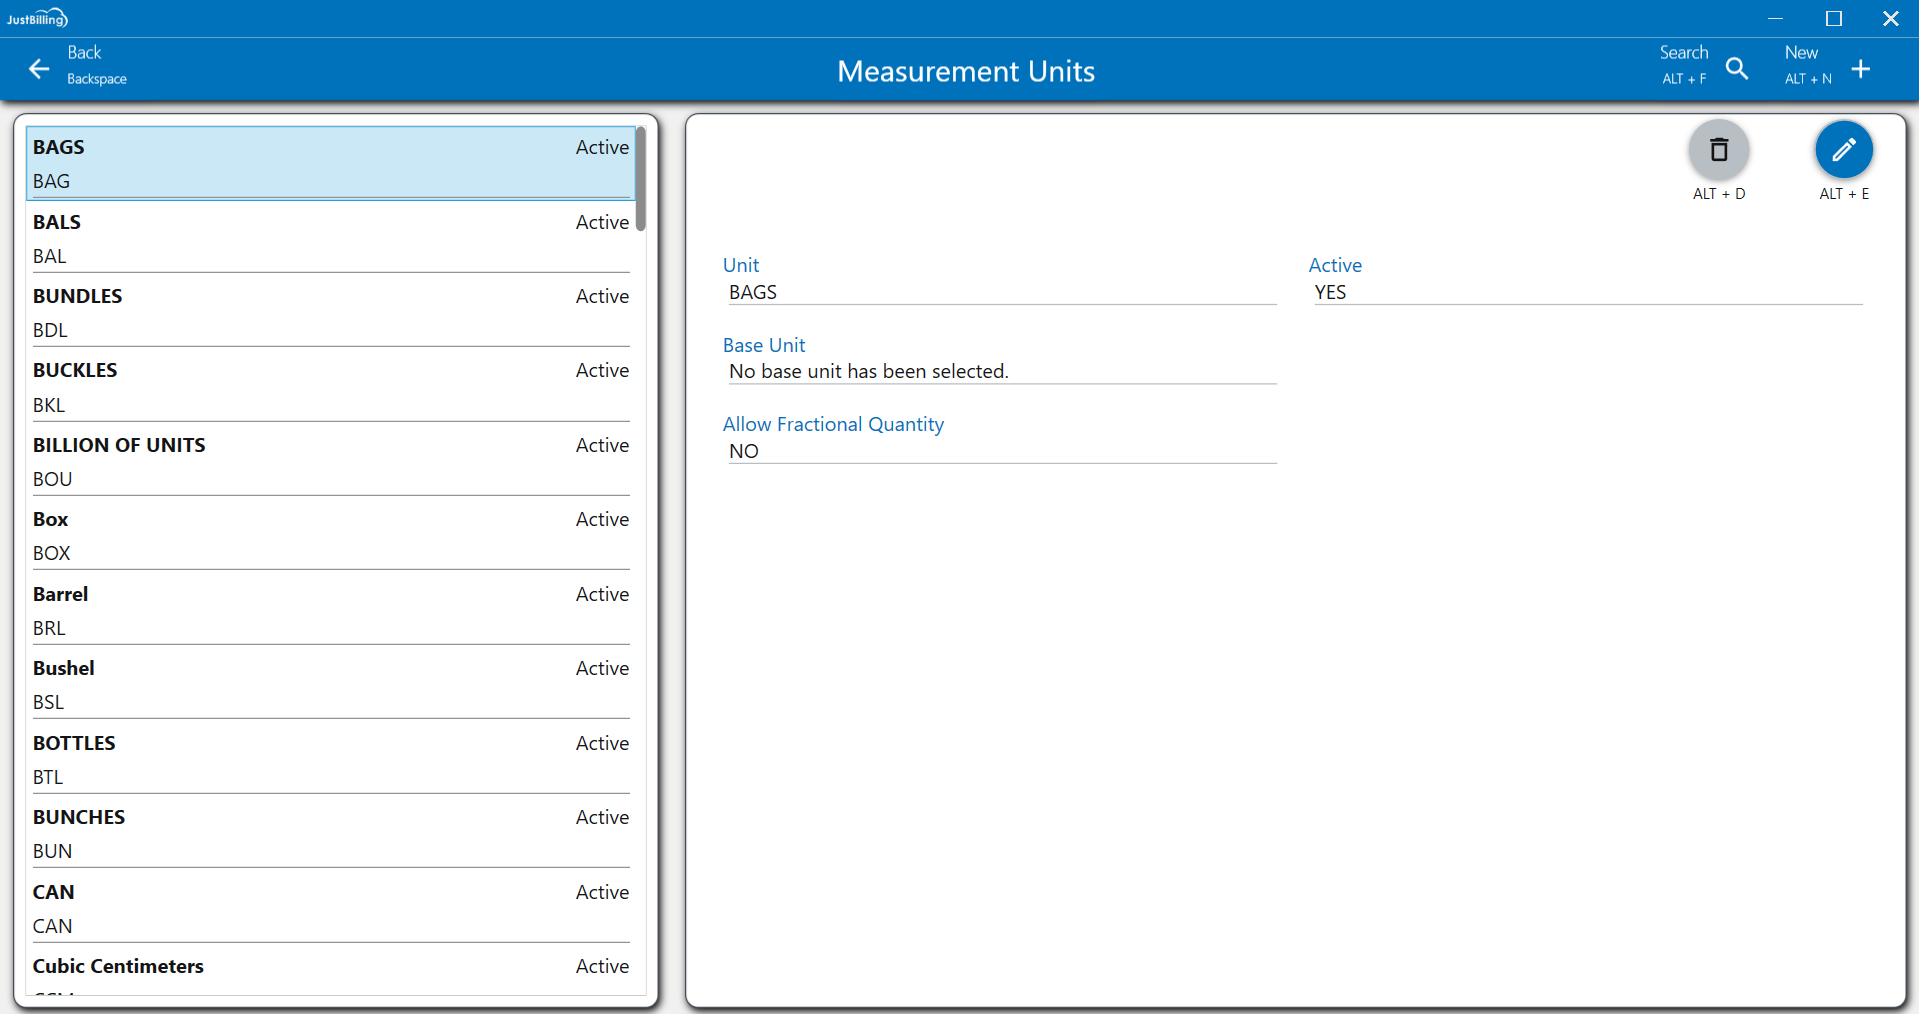This screenshot has width=1919, height=1014.
Task: Click the Base Unit field
Action: pyautogui.click(x=1000, y=371)
